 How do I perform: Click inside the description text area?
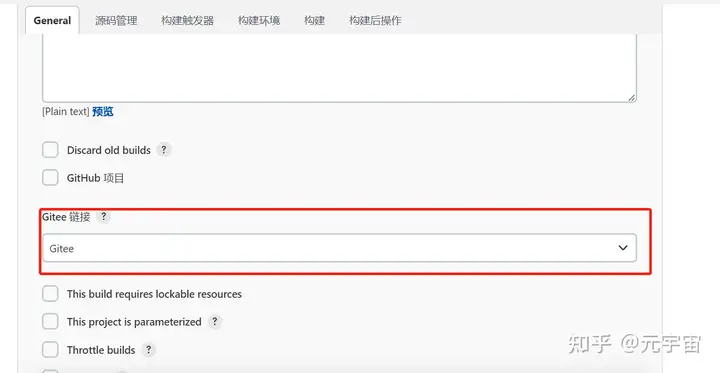(339, 67)
